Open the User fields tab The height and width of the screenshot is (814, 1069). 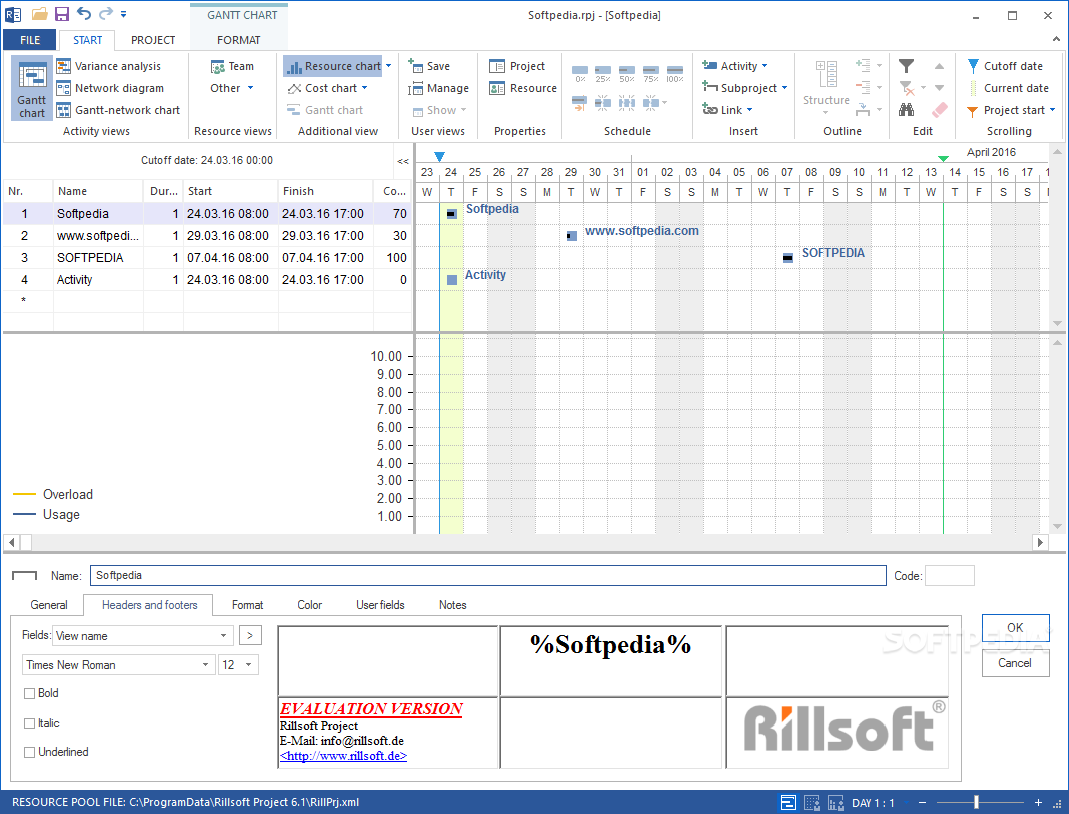pyautogui.click(x=380, y=605)
